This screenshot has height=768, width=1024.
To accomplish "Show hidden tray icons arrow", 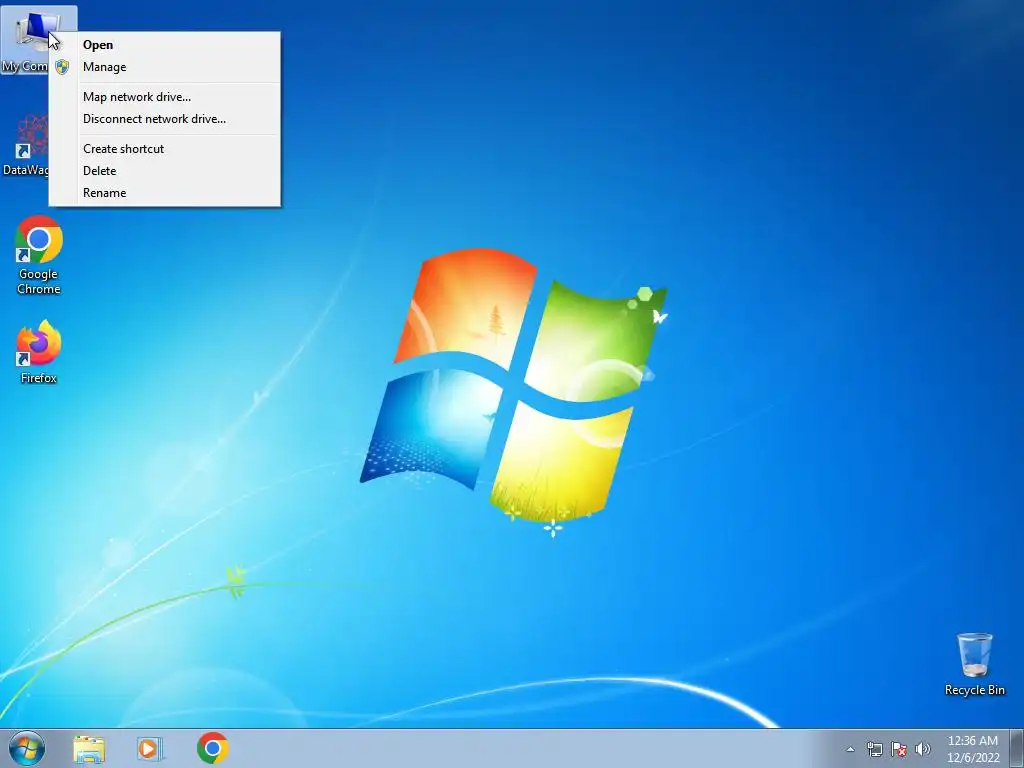I will (850, 749).
